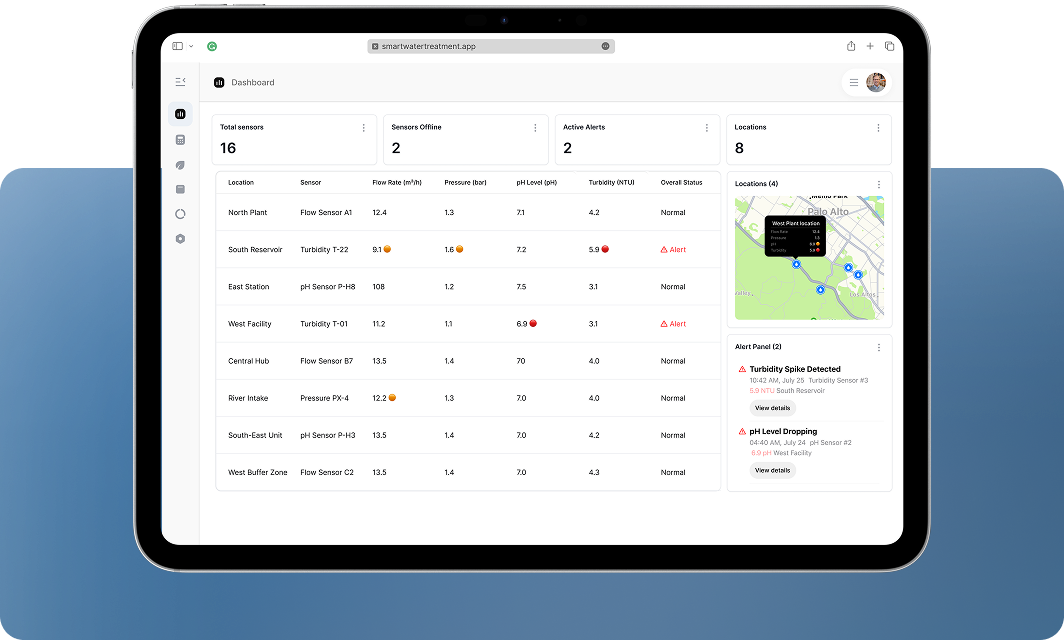This screenshot has width=1064, height=640.
Task: Open the dashboard chart icon in sidebar
Action: 180,114
